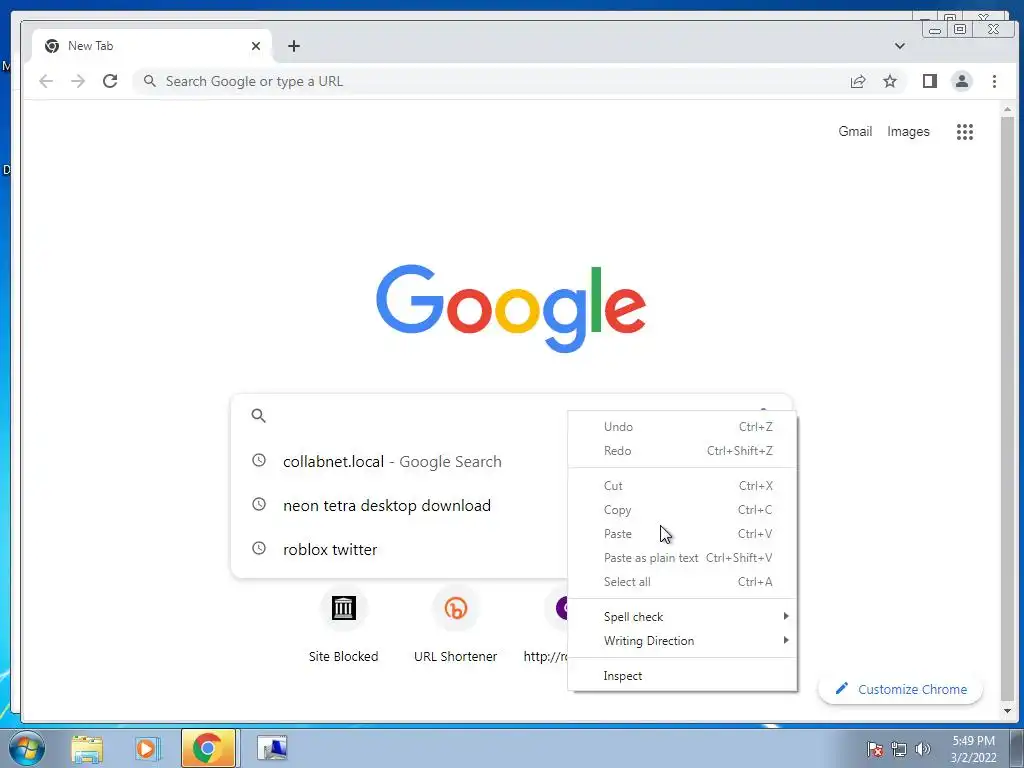Screen dimensions: 1024x768
Task: Expand the Writing Direction submenu
Action: coord(682,641)
